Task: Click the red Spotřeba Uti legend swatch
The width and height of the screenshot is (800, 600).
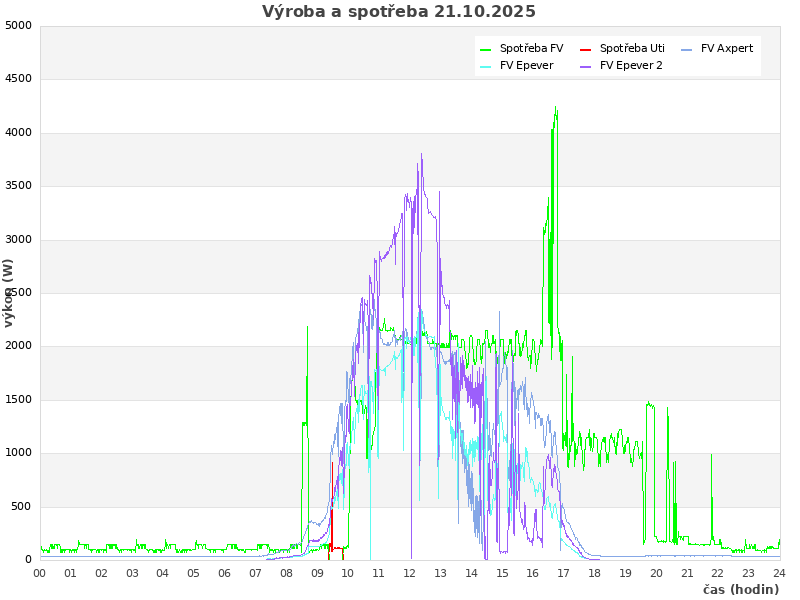Action: pyautogui.click(x=586, y=49)
